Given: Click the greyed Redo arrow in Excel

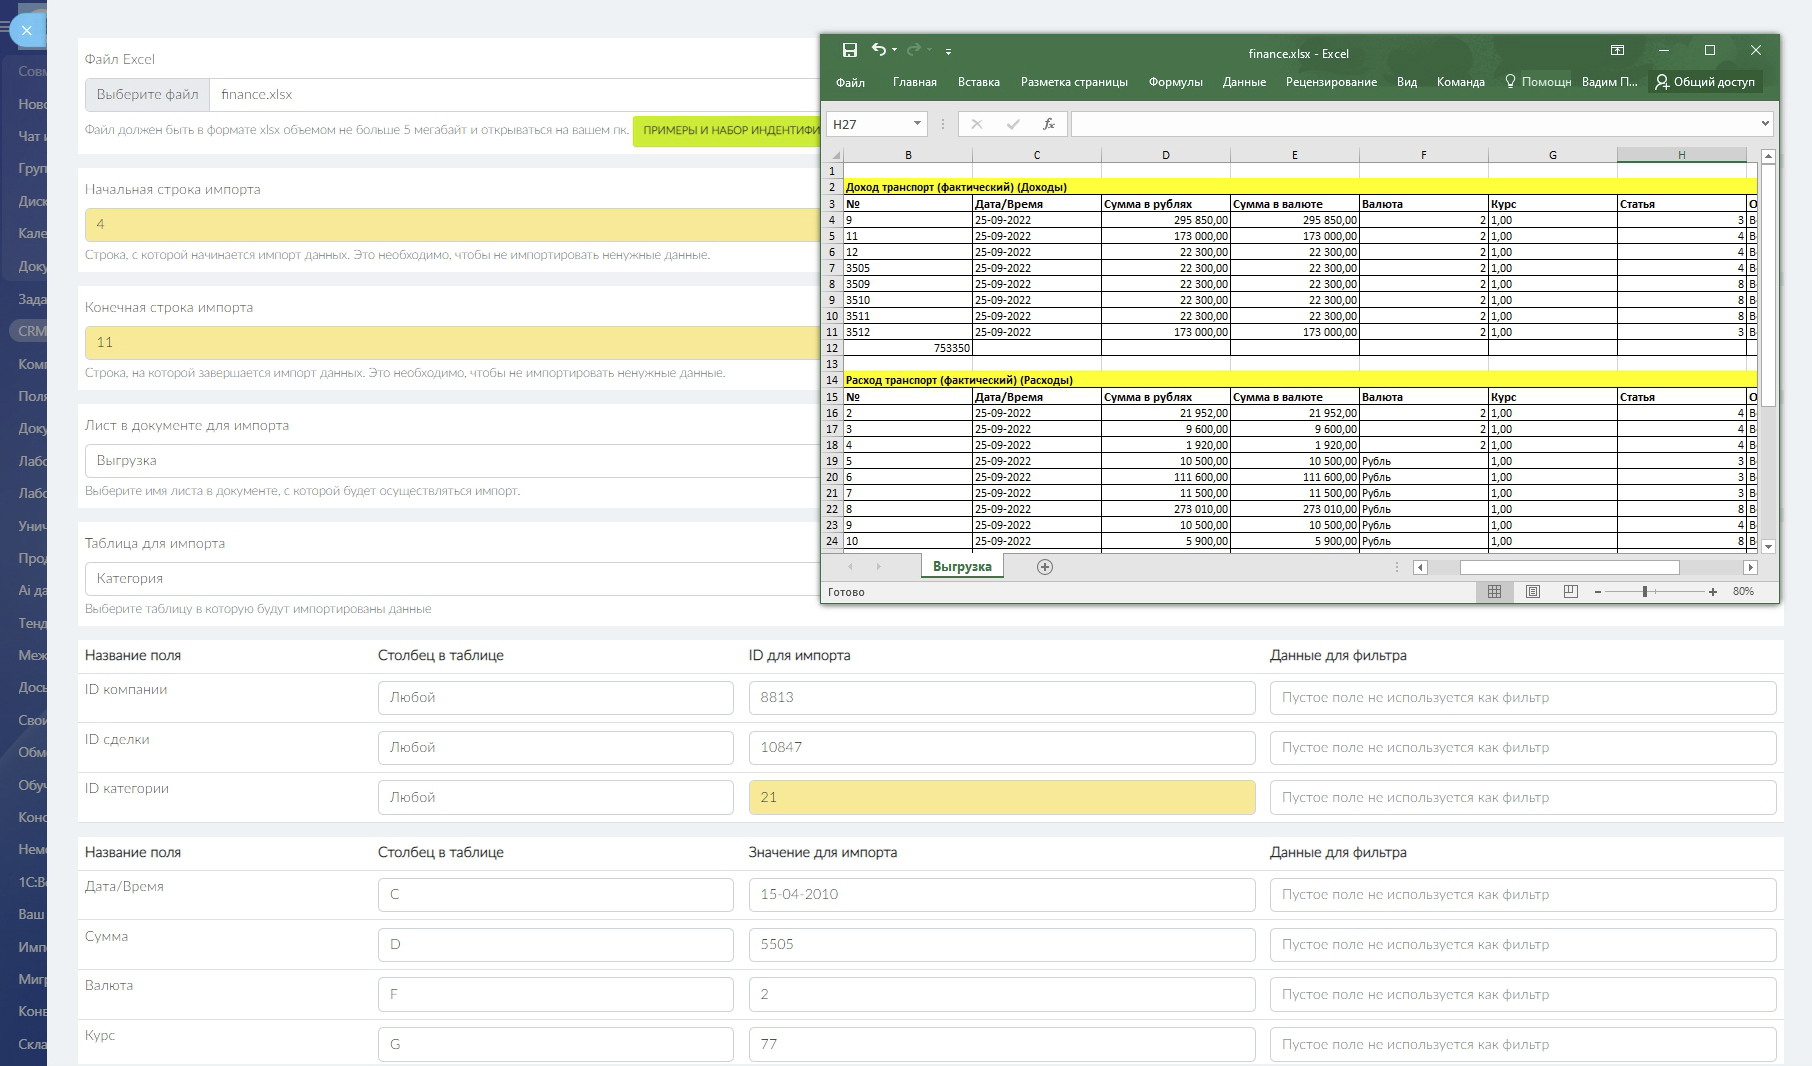Looking at the screenshot, I should click(x=913, y=50).
